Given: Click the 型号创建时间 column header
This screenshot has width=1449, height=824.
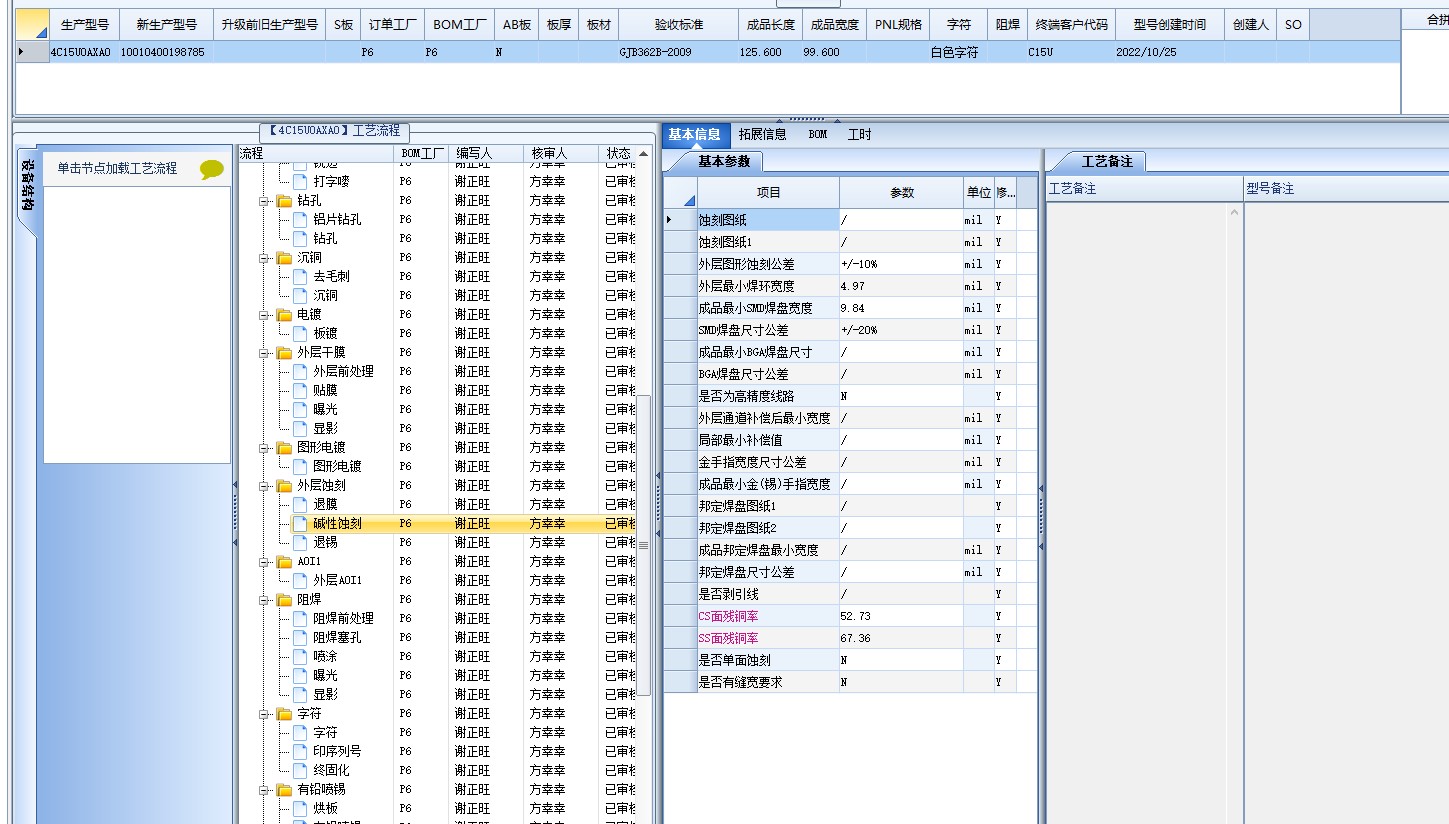Looking at the screenshot, I should (1169, 24).
